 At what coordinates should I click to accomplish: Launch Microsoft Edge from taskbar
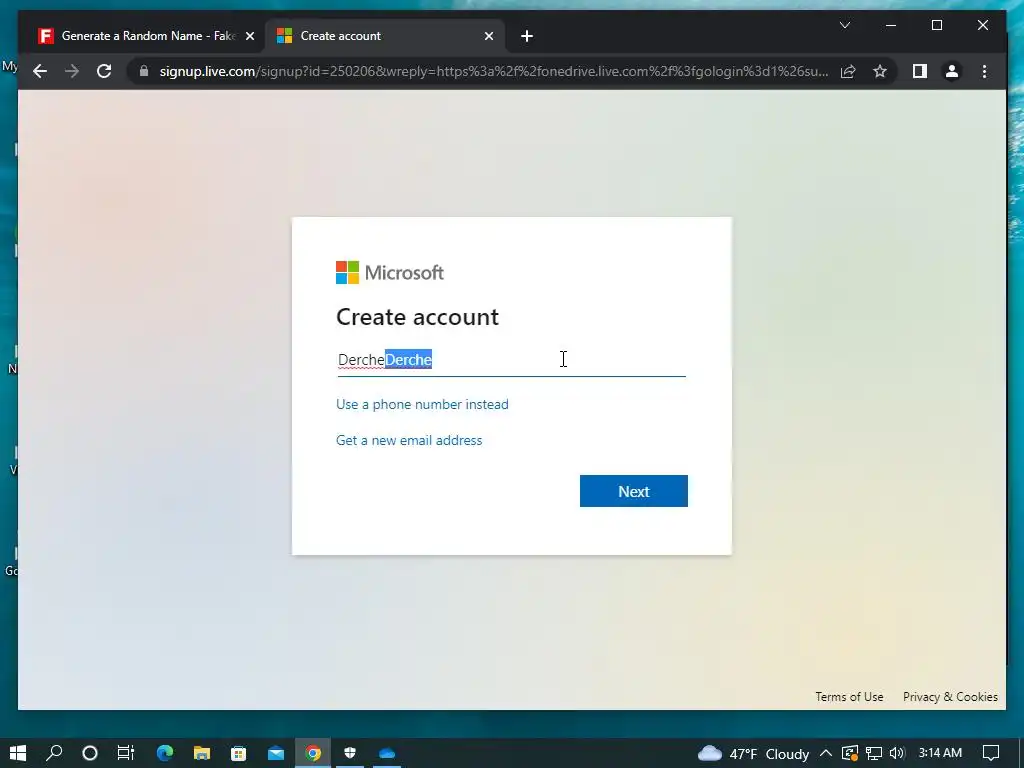pyautogui.click(x=165, y=753)
